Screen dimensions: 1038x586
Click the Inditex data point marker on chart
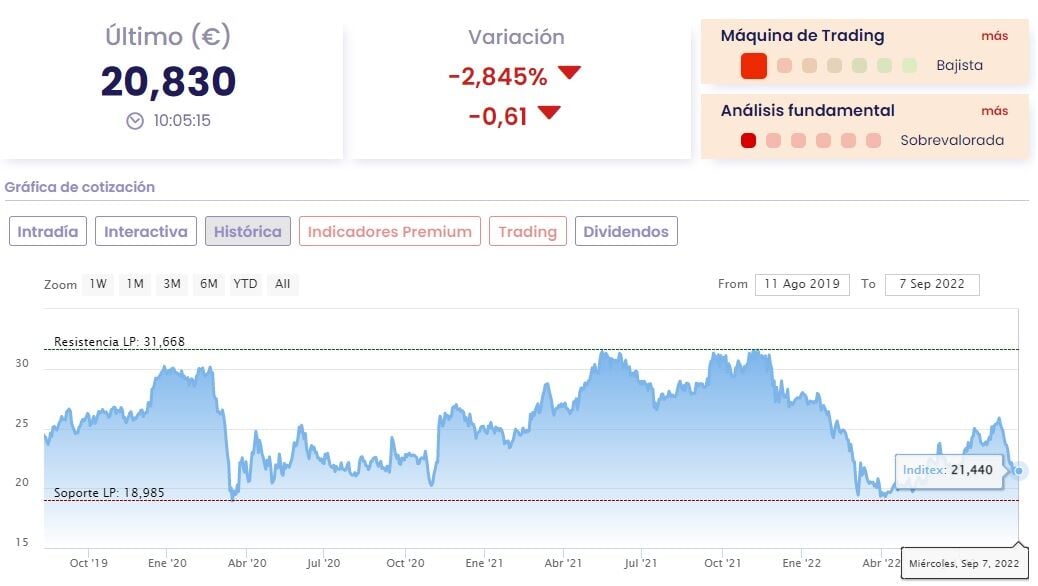[1019, 471]
